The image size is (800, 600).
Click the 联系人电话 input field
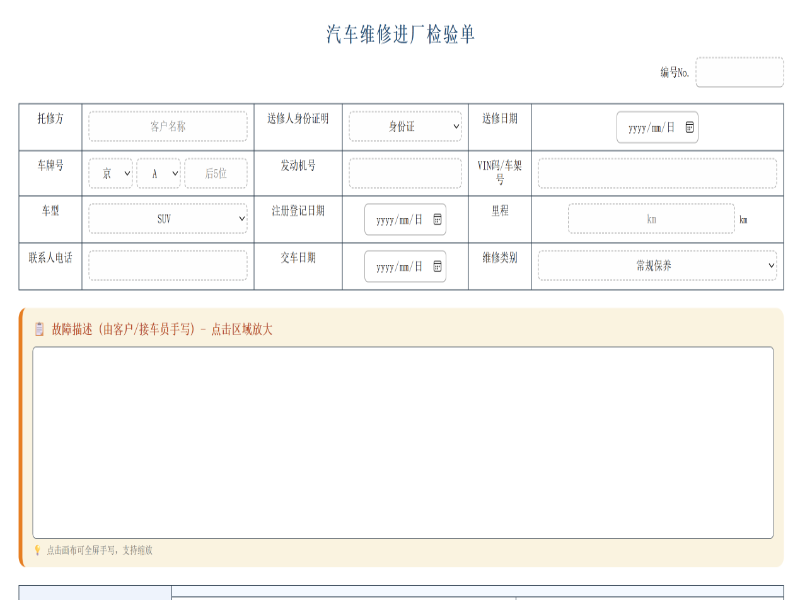168,265
